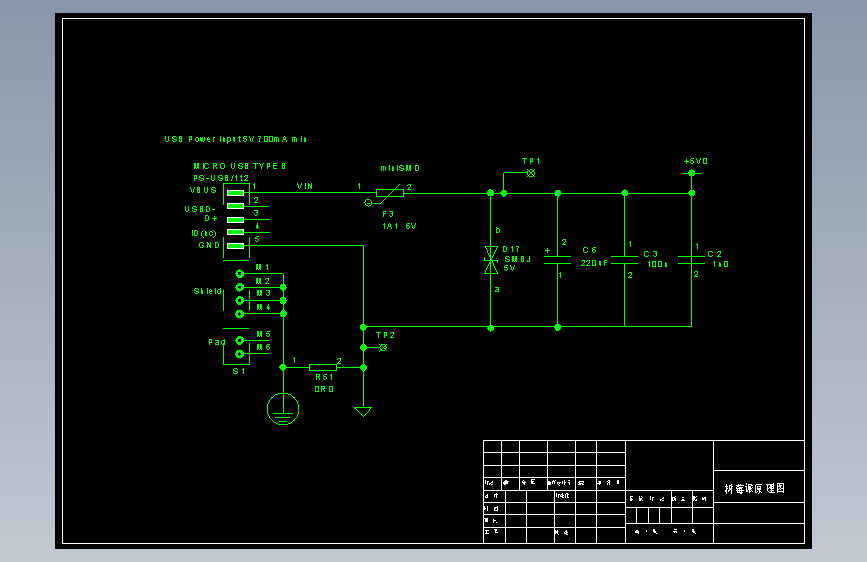Select the +5VD net label
Image resolution: width=867 pixels, height=562 pixels.
pyautogui.click(x=696, y=161)
